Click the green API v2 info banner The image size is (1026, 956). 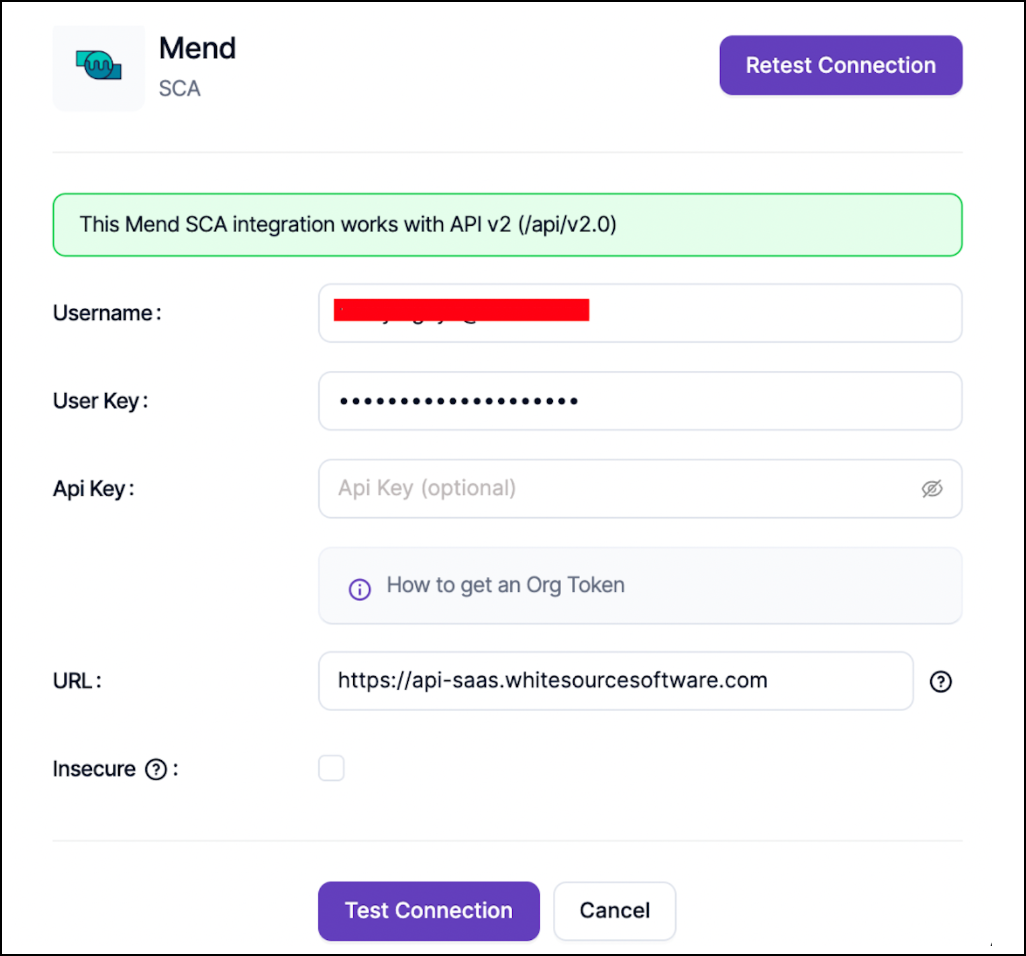coord(507,225)
